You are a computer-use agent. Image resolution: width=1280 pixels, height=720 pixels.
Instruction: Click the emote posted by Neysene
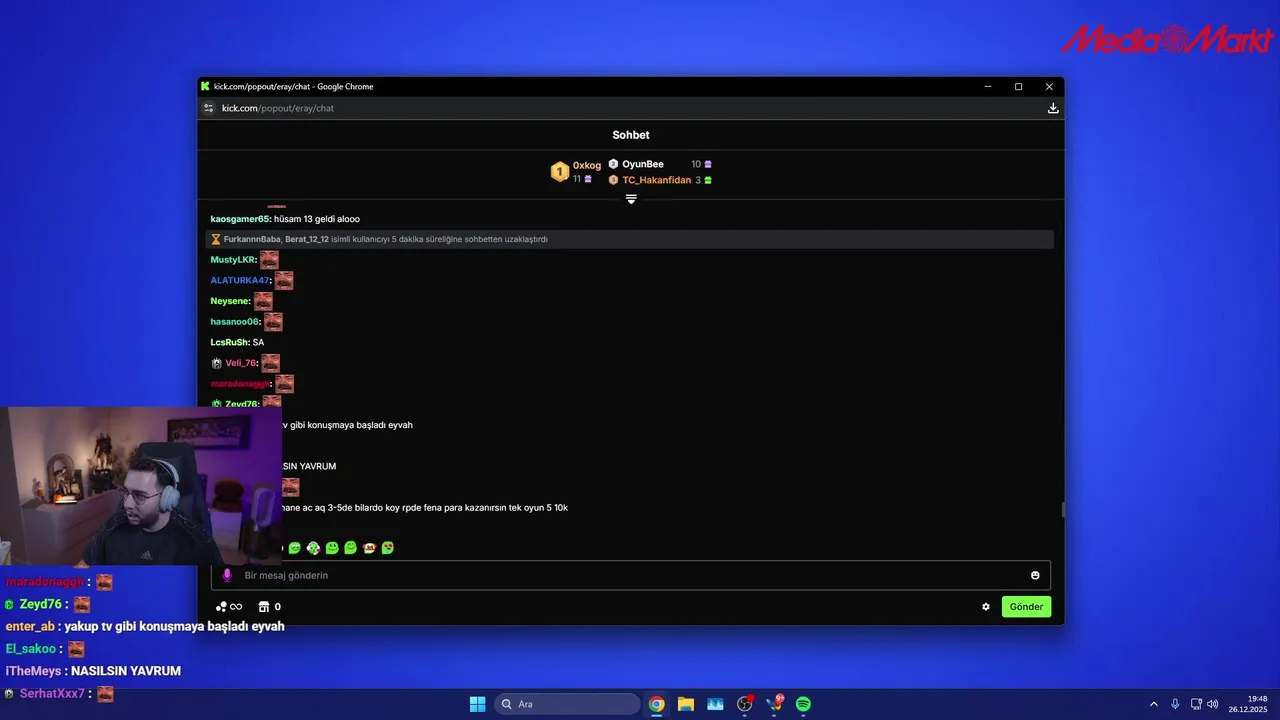263,301
